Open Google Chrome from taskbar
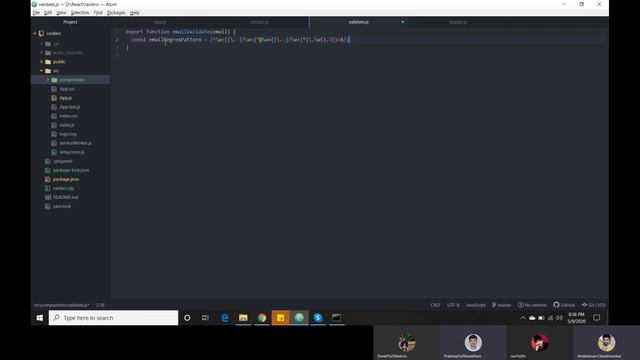 click(x=262, y=318)
